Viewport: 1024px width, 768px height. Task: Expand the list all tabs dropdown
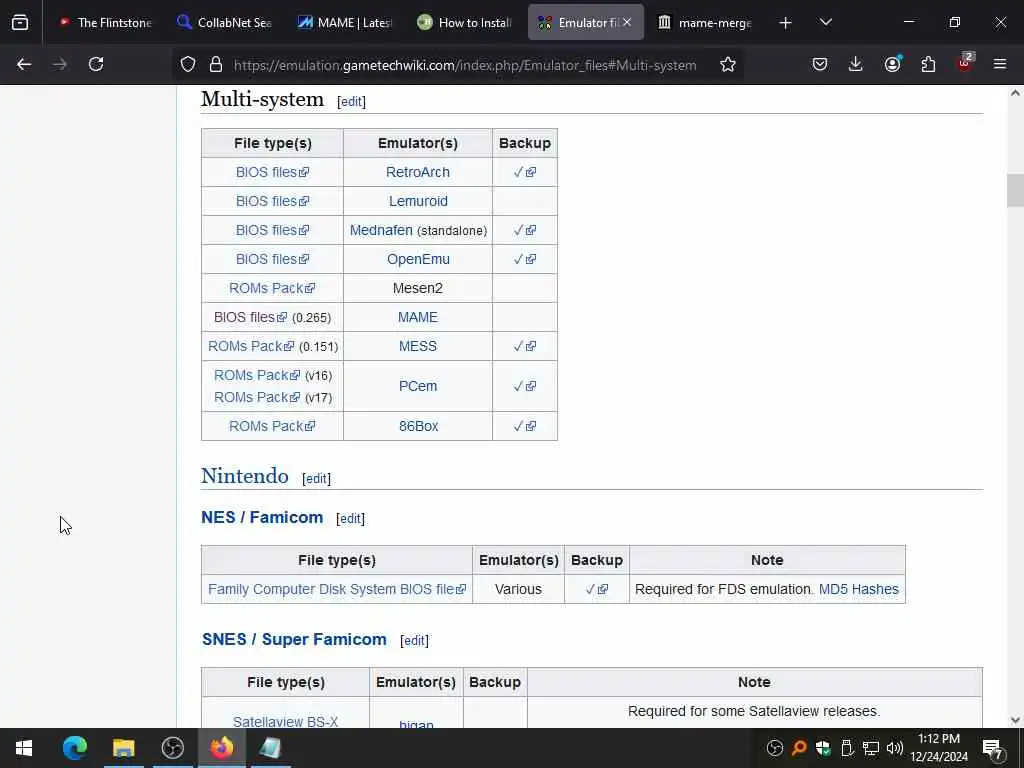825,22
